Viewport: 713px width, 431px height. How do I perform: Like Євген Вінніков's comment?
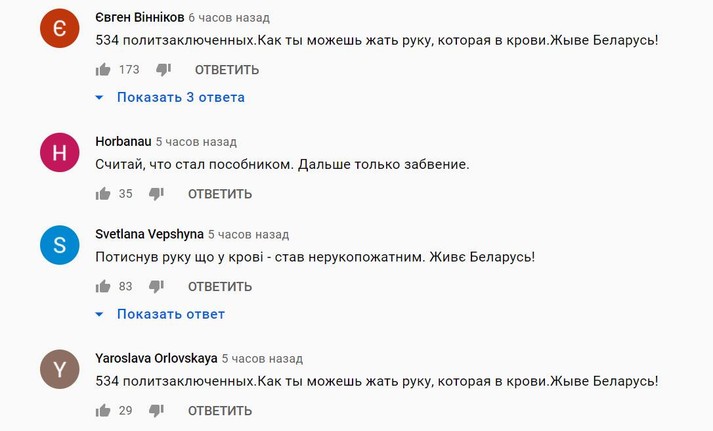pos(103,70)
